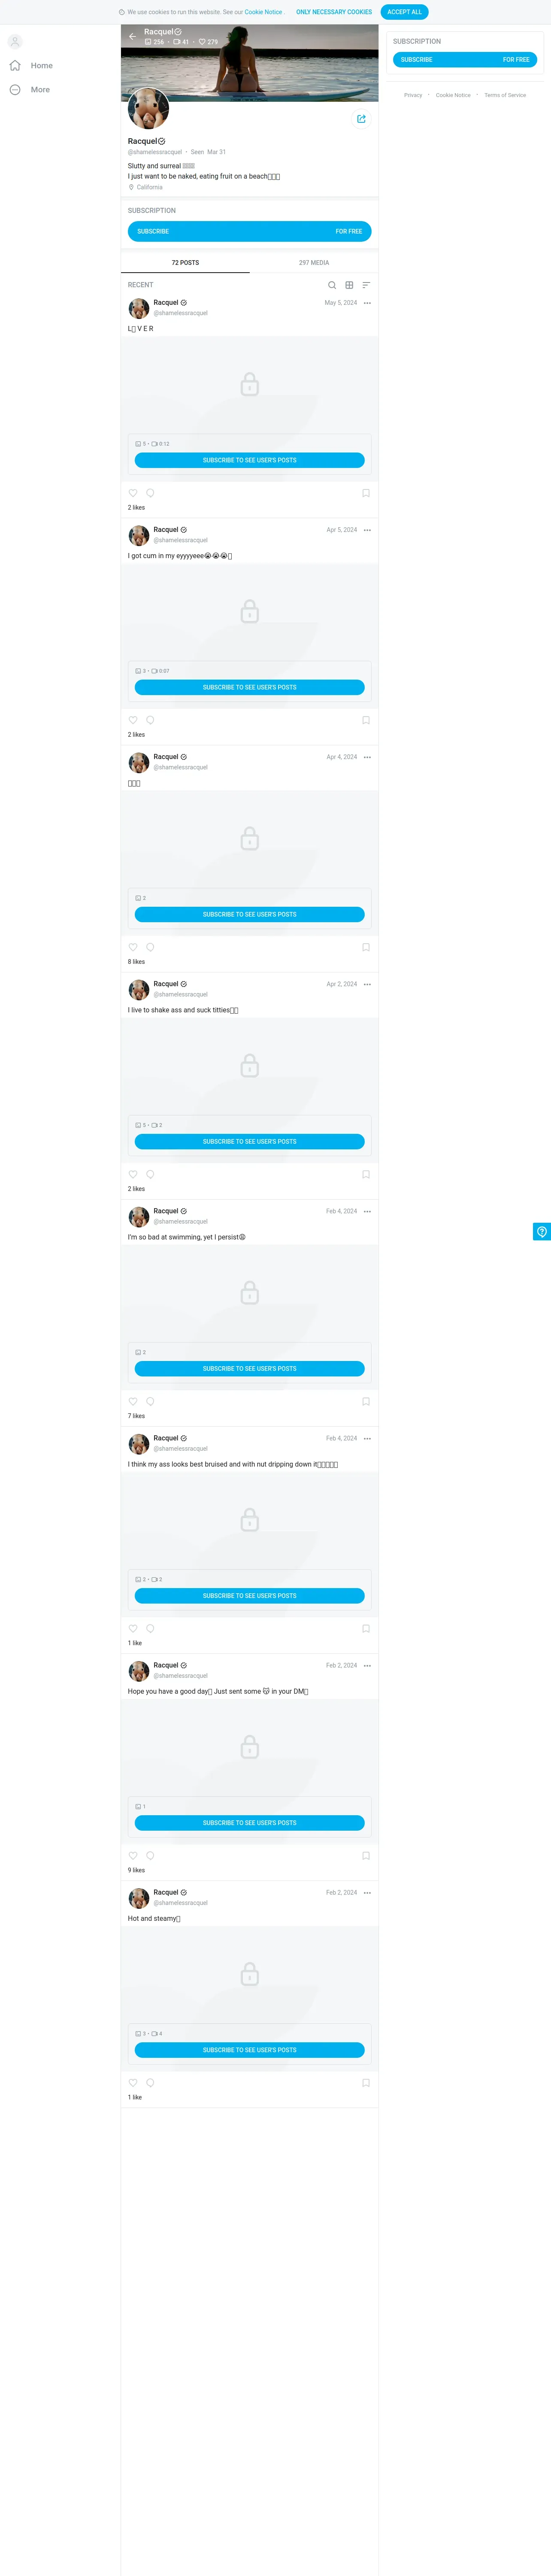The image size is (551, 2576).
Task: Open the help support floating icon
Action: pyautogui.click(x=542, y=1231)
